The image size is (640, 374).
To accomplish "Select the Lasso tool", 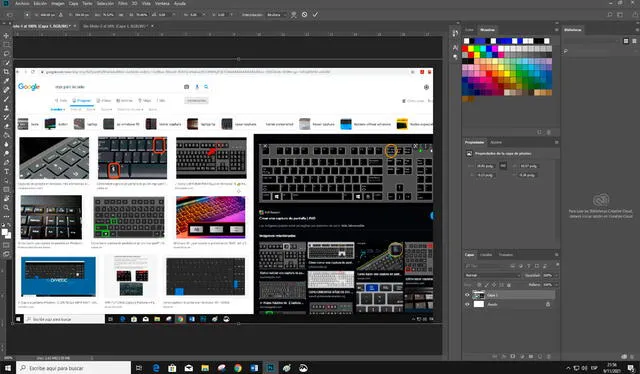I will [x=6, y=53].
